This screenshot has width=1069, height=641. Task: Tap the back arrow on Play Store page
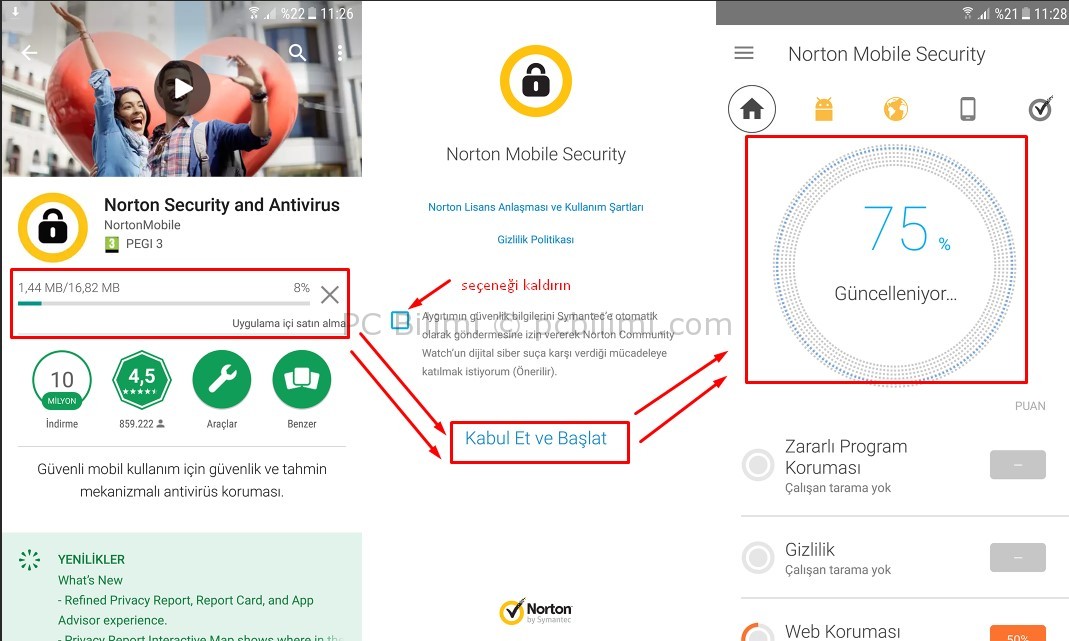coord(29,53)
